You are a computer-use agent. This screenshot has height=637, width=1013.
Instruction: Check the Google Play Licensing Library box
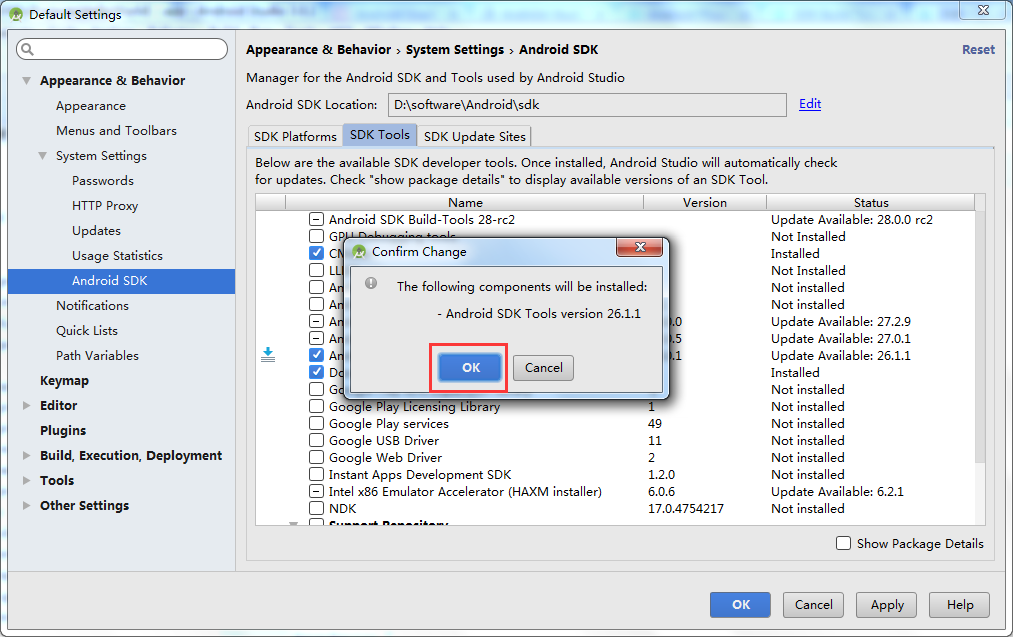317,406
